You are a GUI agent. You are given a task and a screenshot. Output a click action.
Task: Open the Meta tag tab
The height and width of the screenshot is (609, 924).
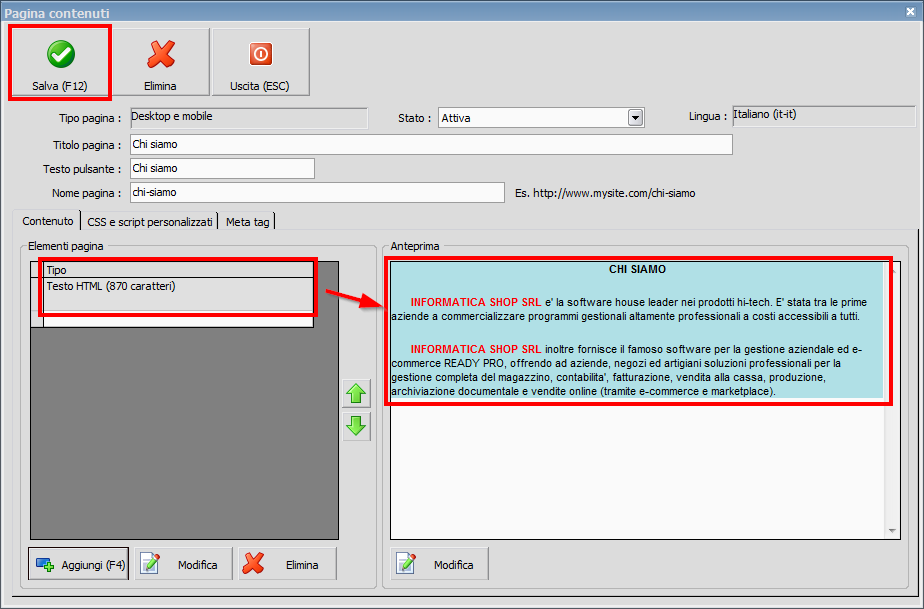[248, 222]
